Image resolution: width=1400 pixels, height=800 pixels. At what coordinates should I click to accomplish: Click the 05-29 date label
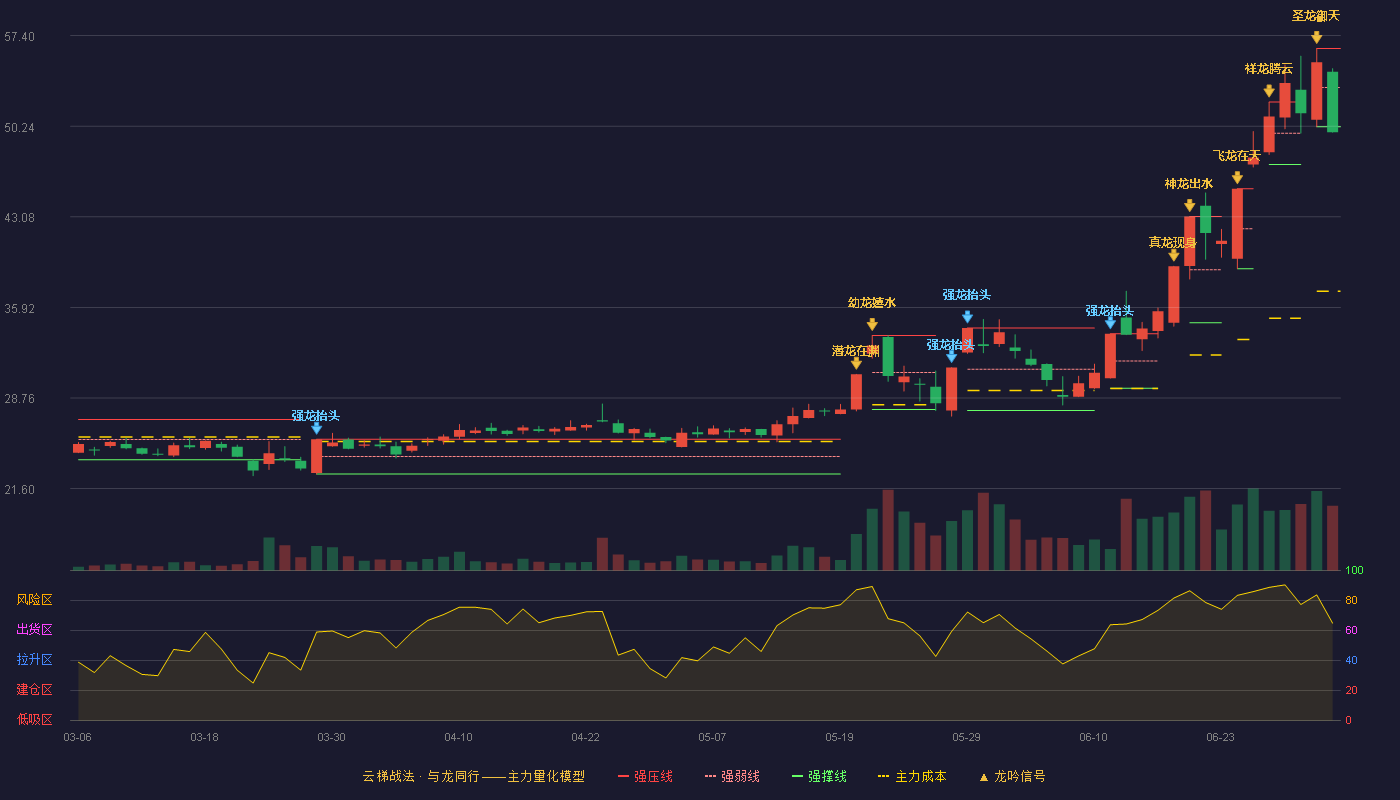coord(966,737)
